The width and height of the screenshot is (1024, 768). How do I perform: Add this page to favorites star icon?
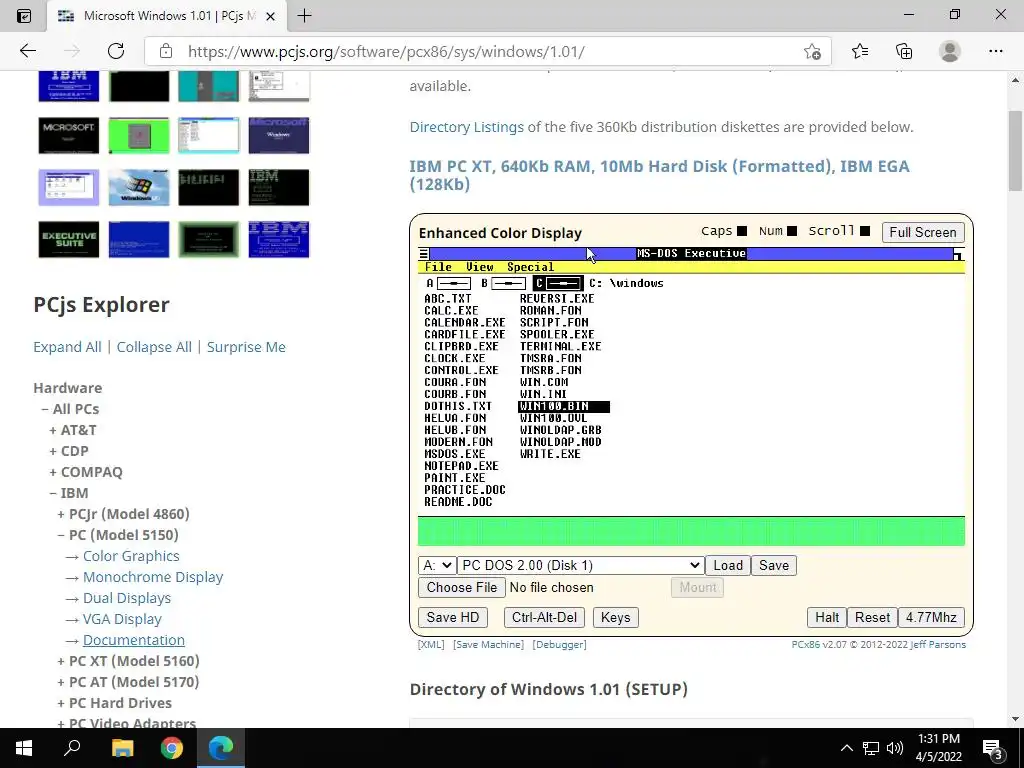point(812,51)
